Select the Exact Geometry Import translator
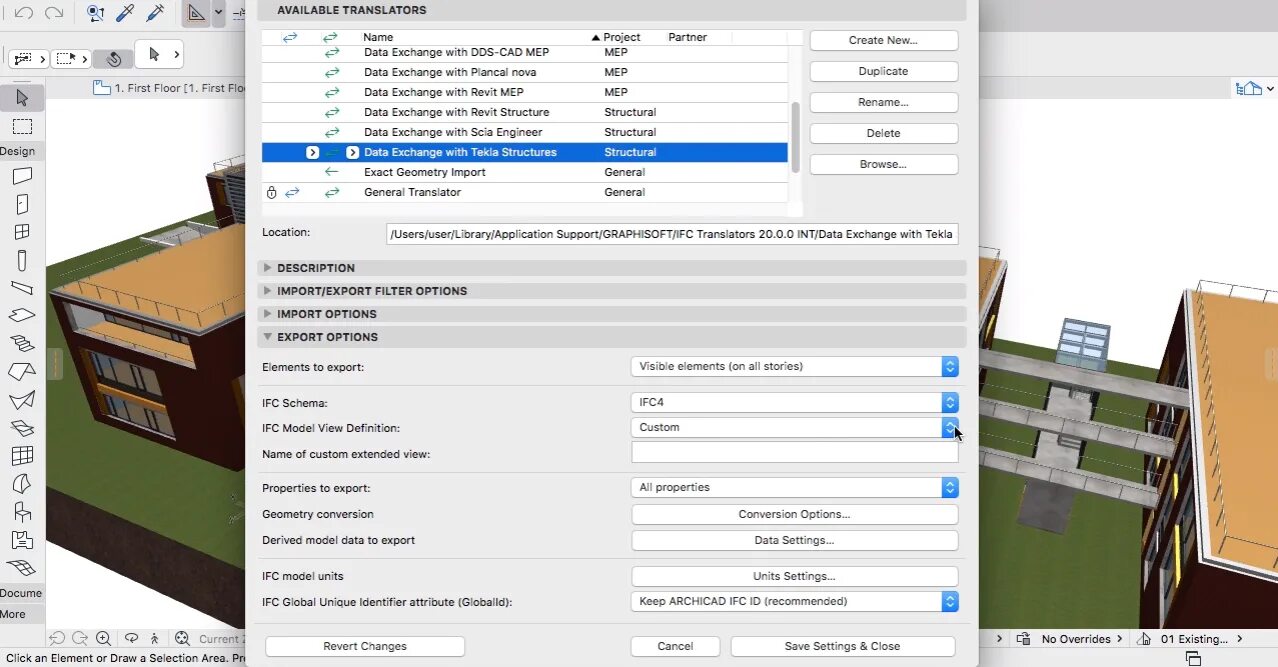Screen dimensions: 1278x667 pyautogui.click(x=524, y=172)
